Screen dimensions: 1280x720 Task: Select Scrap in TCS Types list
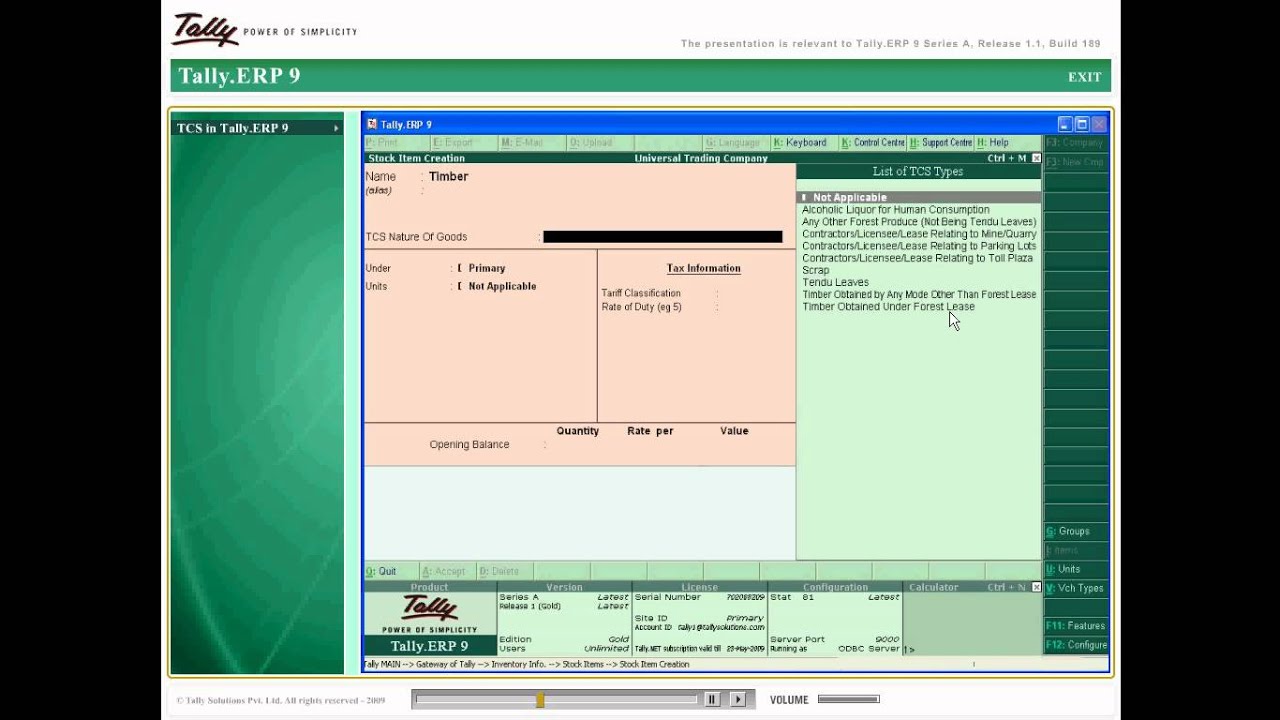point(815,270)
